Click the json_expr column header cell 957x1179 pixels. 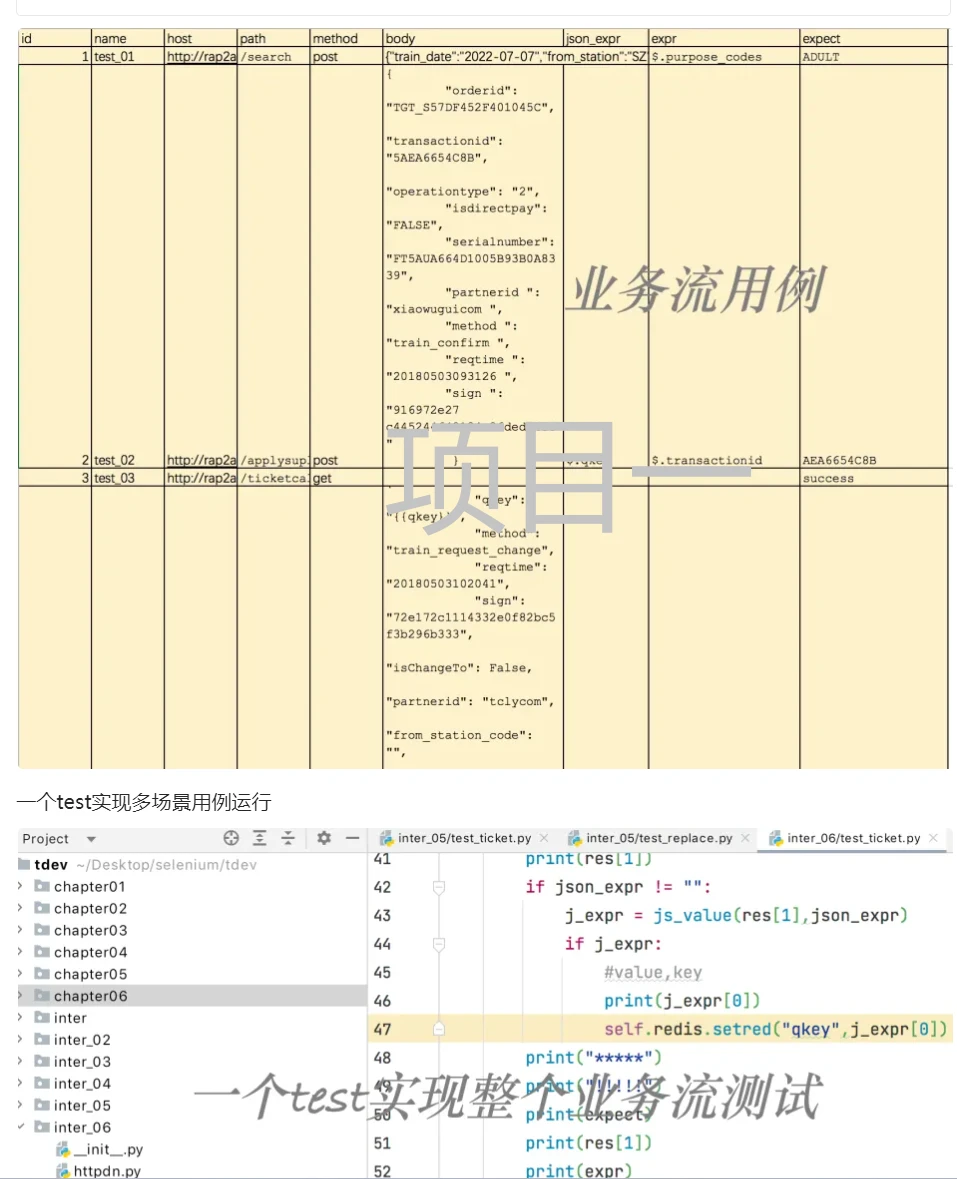606,38
